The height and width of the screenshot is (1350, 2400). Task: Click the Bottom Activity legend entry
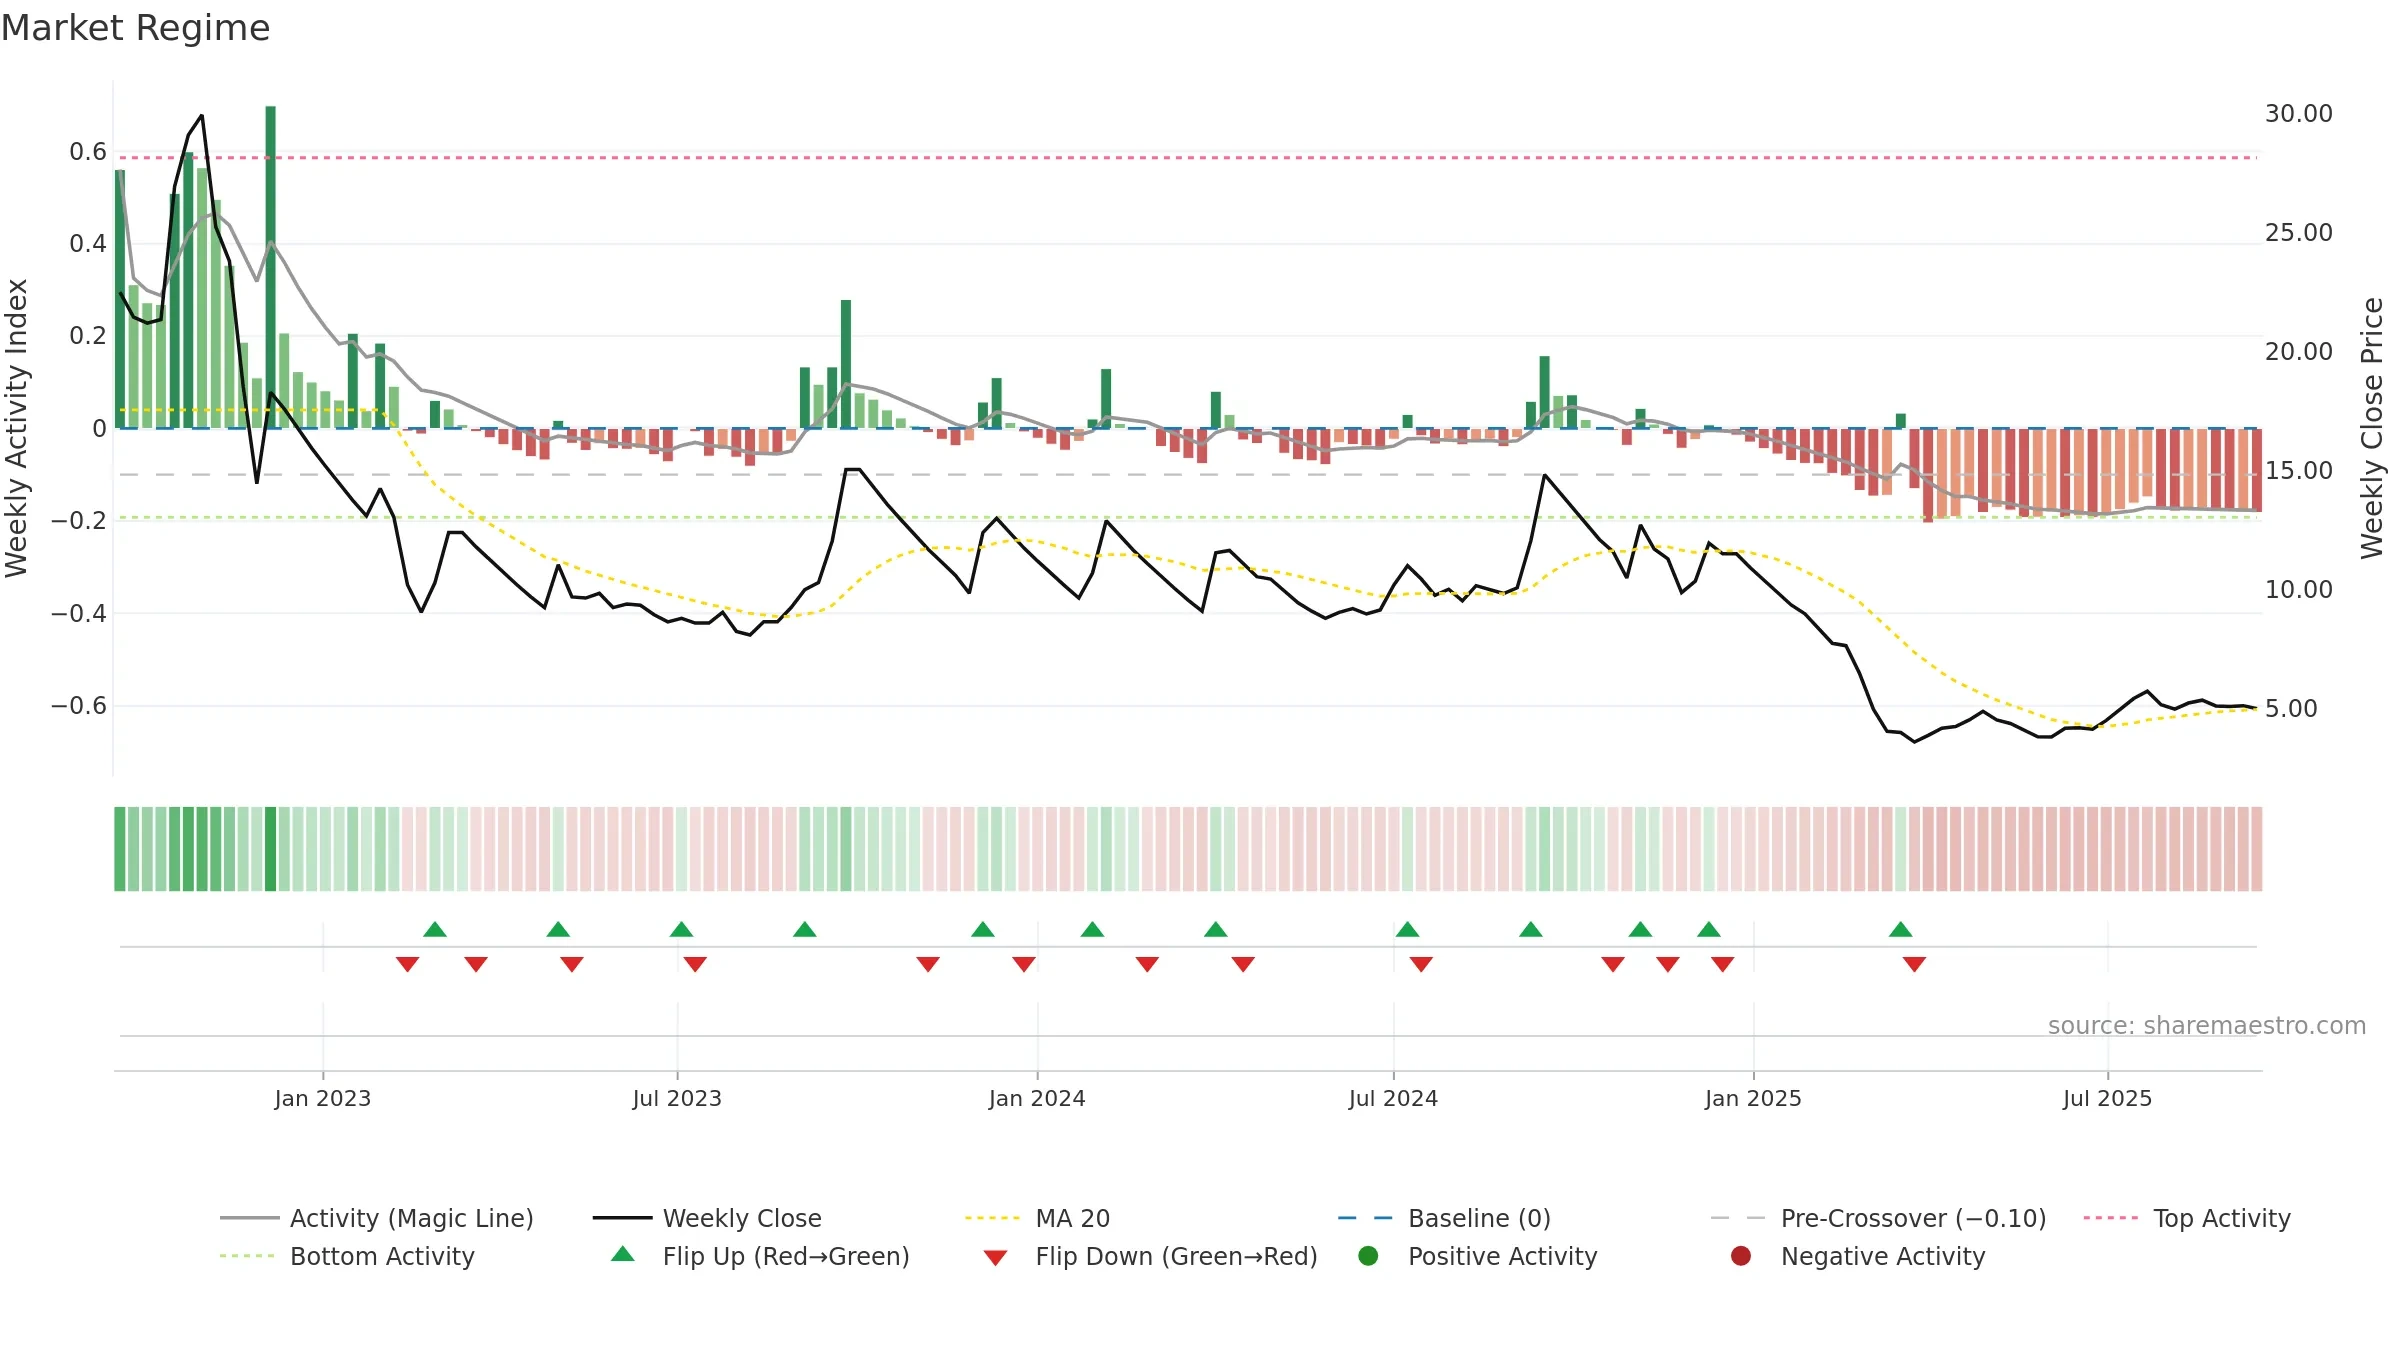tap(347, 1256)
